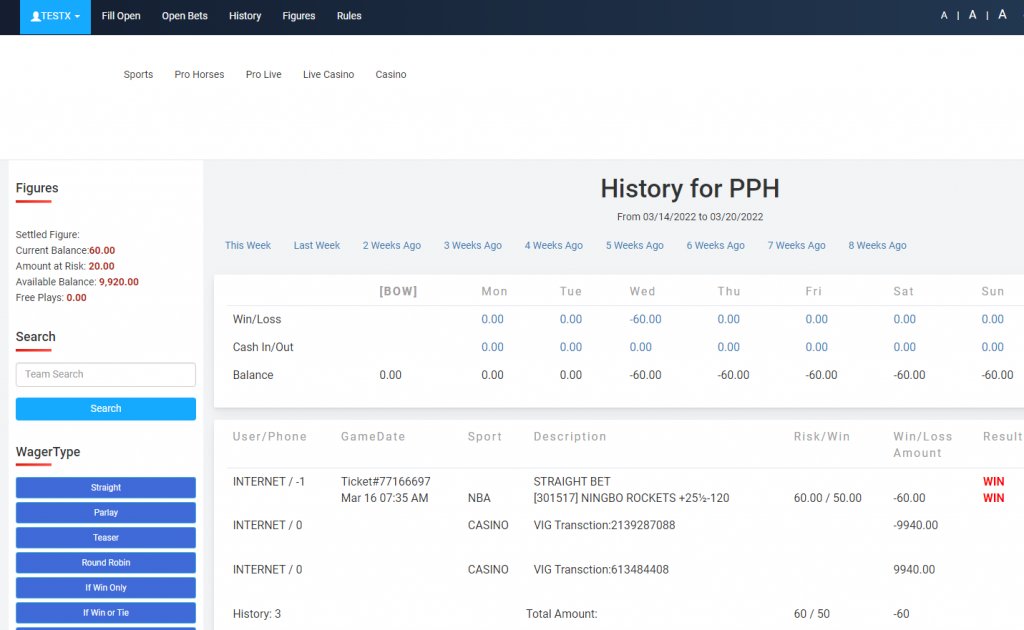Toggle the Teaser wager type filter

point(105,537)
